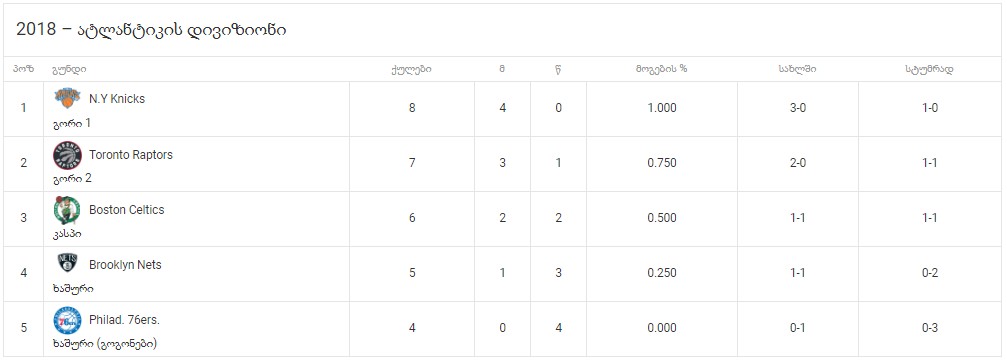
Task: Open the Brooklyn Nets team link
Action: [x=125, y=265]
